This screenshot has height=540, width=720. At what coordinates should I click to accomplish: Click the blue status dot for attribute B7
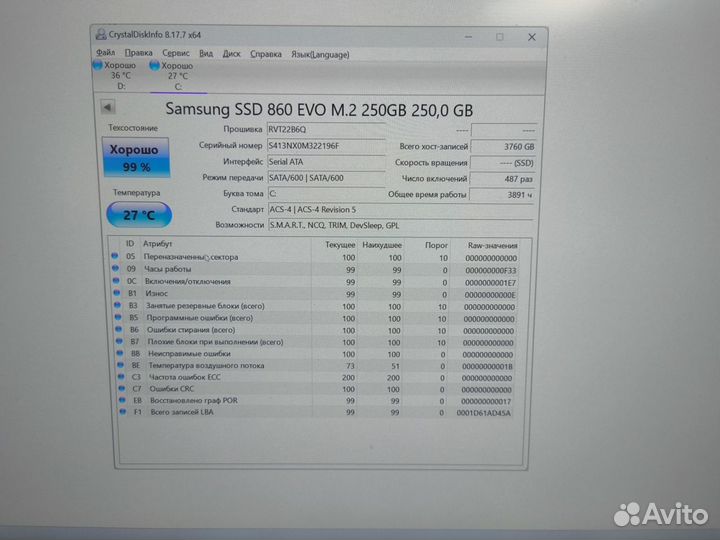click(119, 341)
